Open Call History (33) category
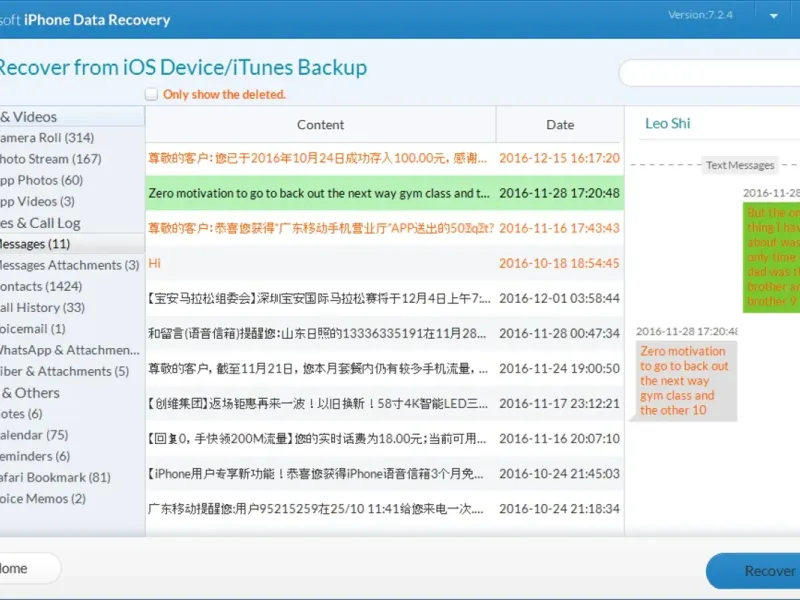Viewport: 800px width, 600px height. coord(42,308)
